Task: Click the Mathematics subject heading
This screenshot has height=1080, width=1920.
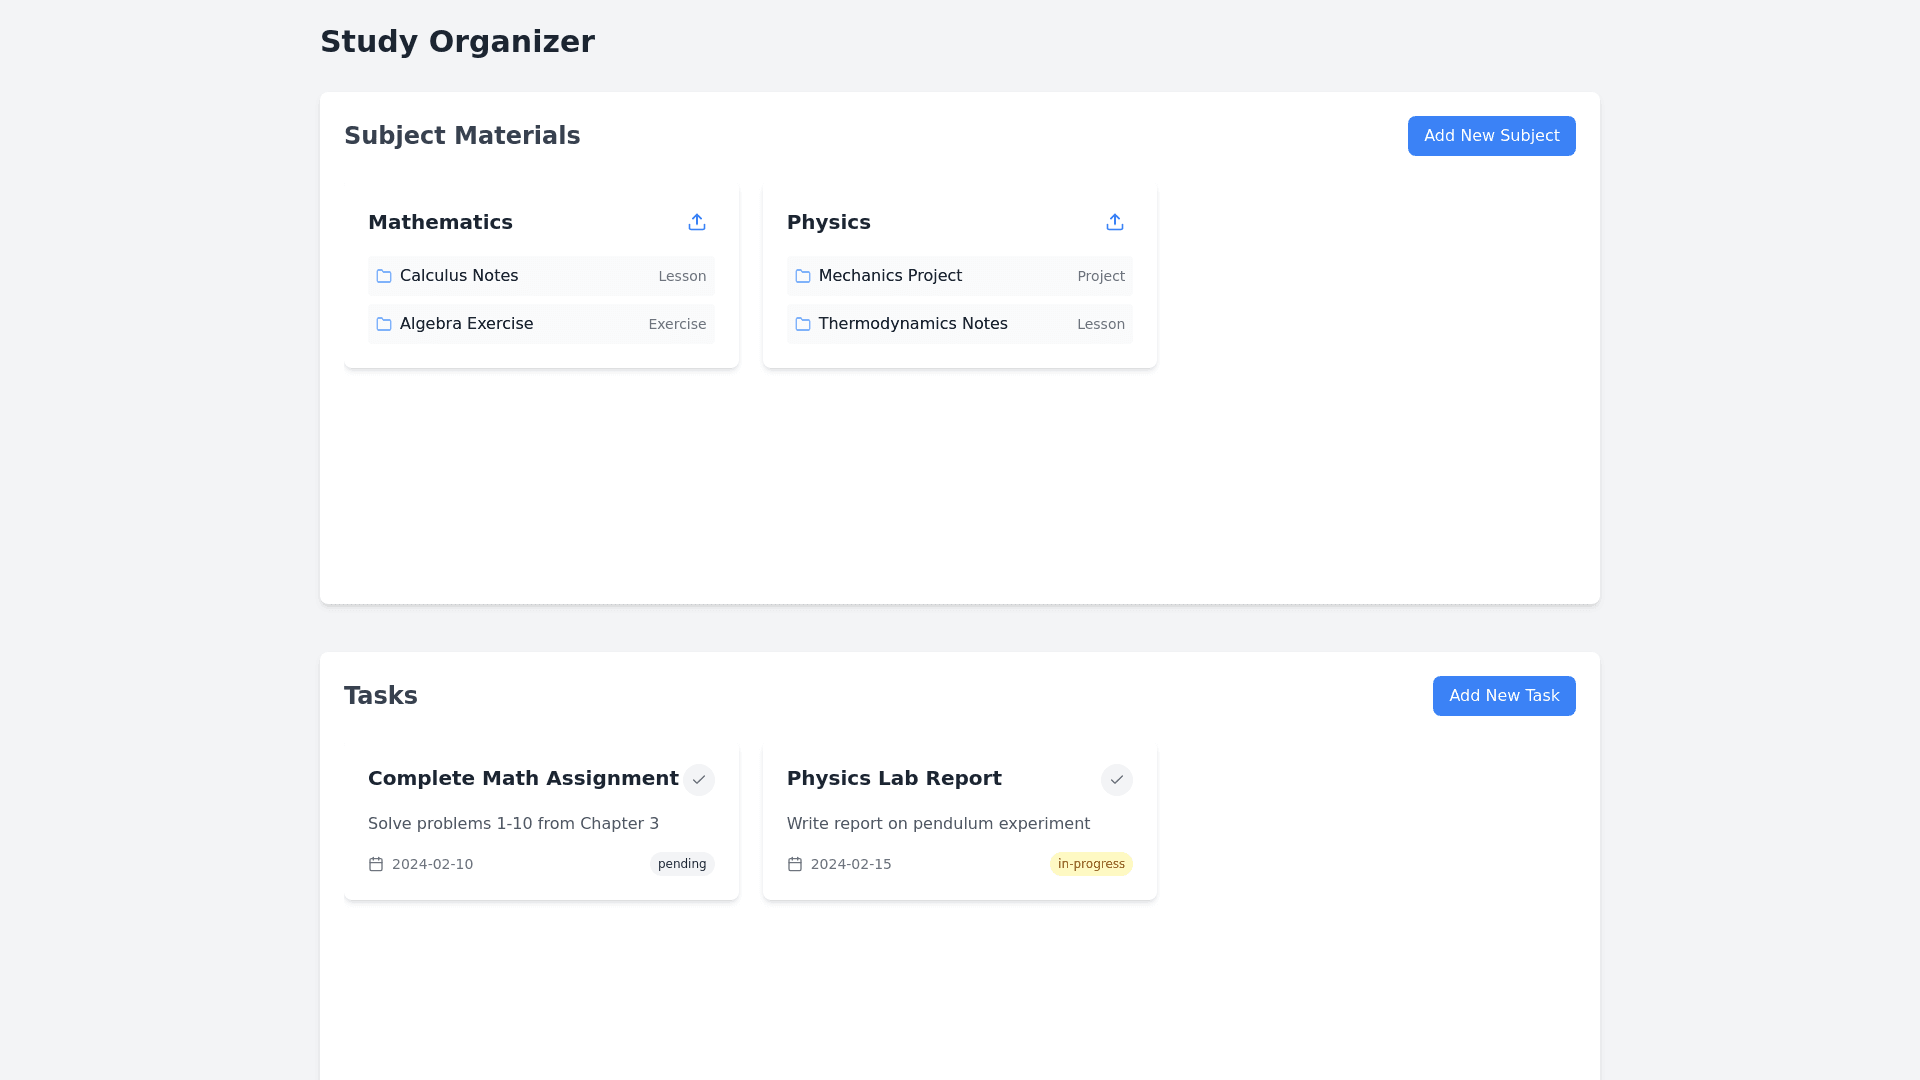Action: (440, 222)
